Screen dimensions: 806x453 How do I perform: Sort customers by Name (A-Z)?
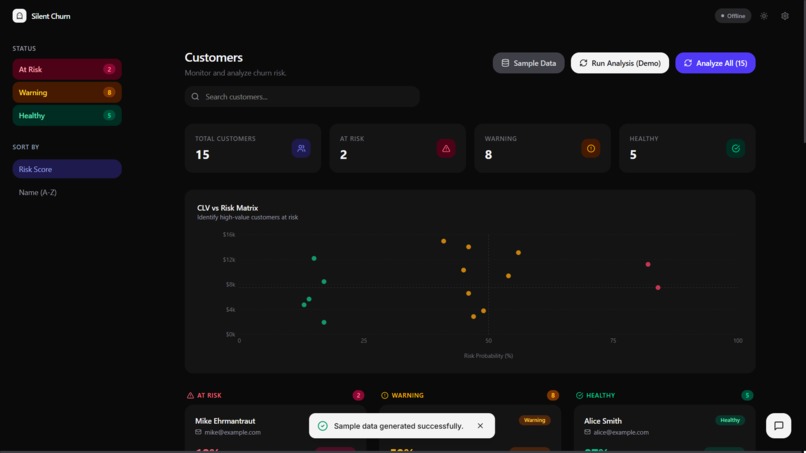[x=67, y=192]
